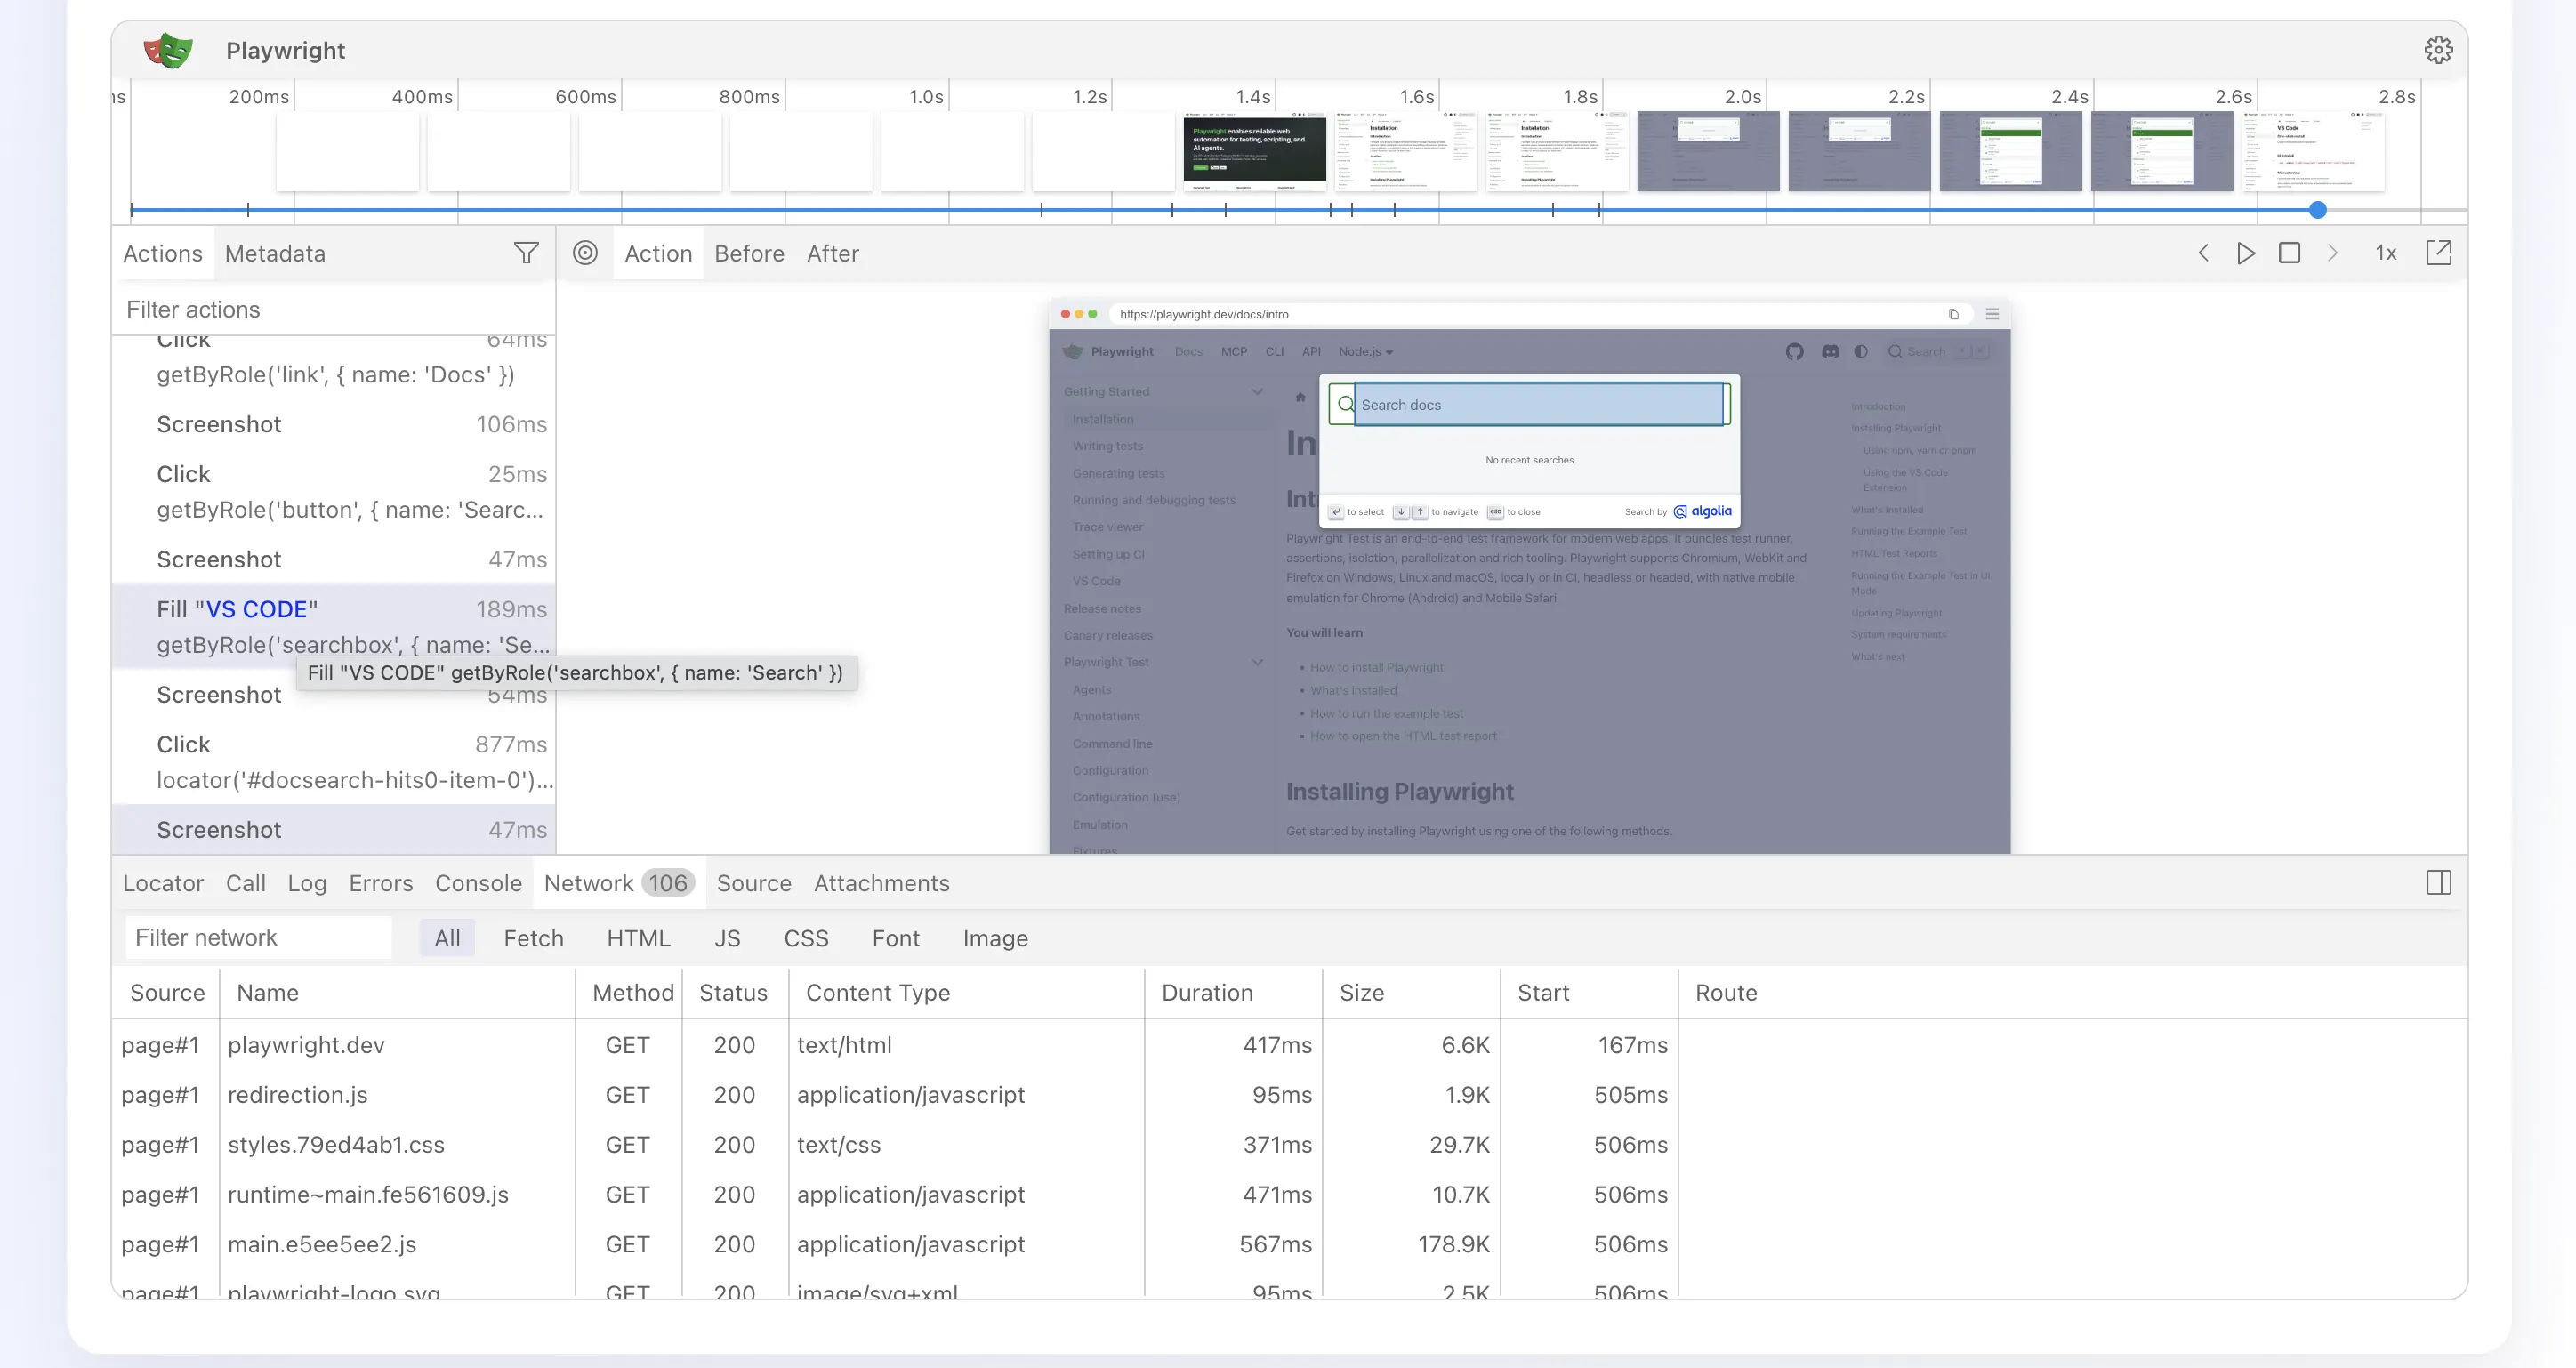
Task: Click the Playwright masks logo
Action: click(x=168, y=50)
